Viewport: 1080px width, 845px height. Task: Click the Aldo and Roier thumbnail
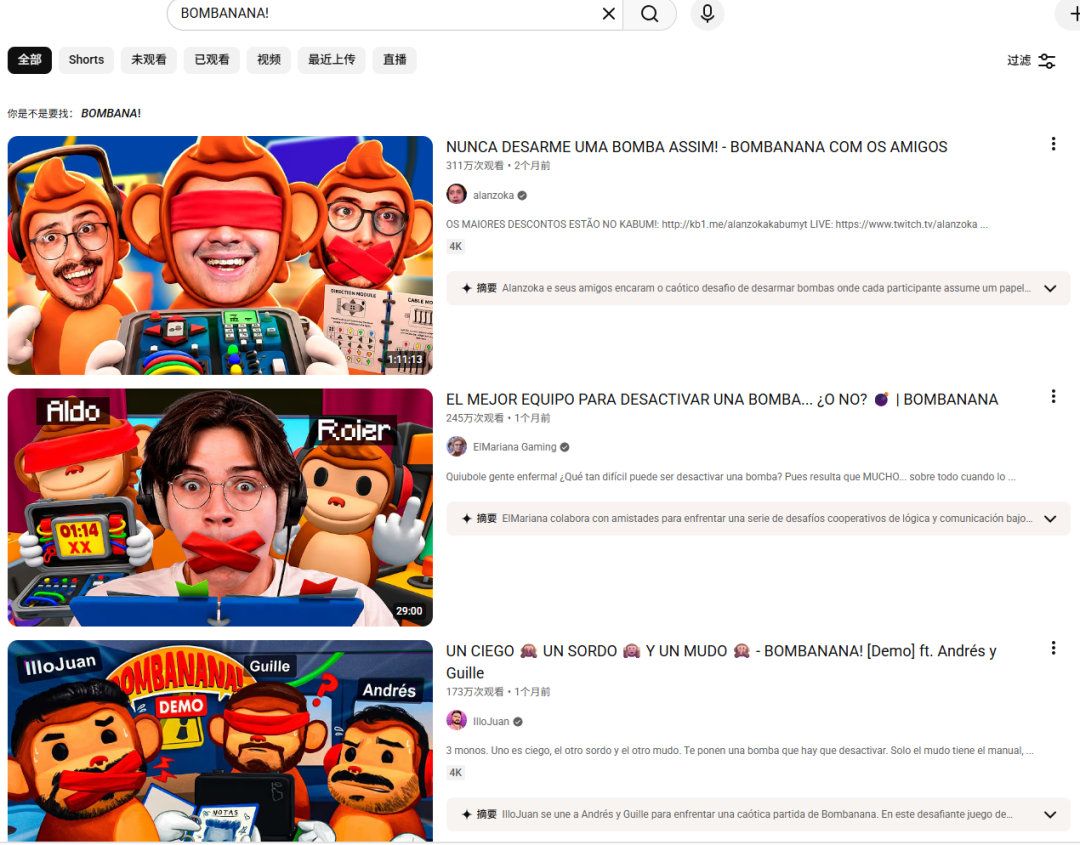(220, 508)
